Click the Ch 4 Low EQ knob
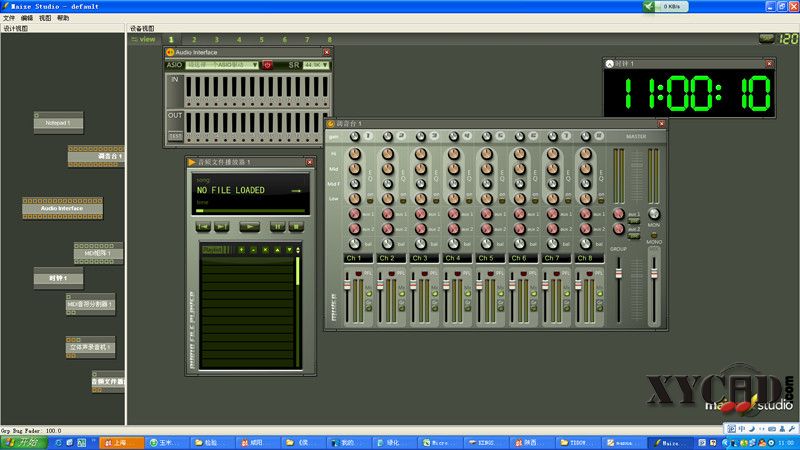This screenshot has height=450, width=800. click(454, 198)
